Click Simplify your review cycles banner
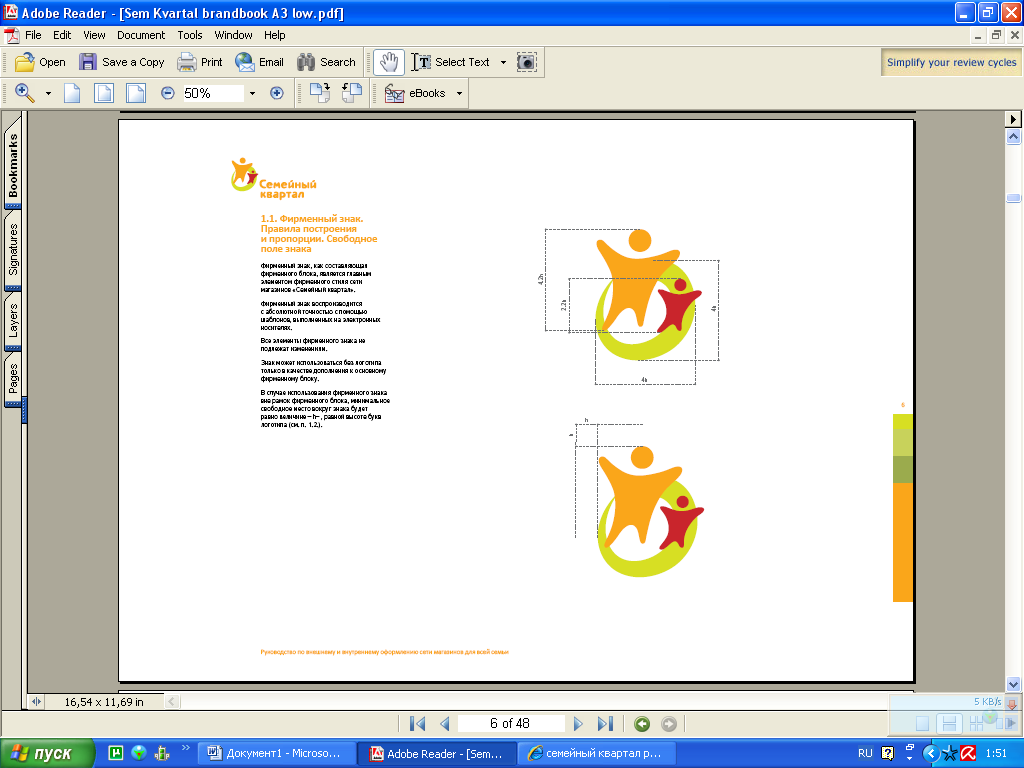The image size is (1024, 768). 951,63
